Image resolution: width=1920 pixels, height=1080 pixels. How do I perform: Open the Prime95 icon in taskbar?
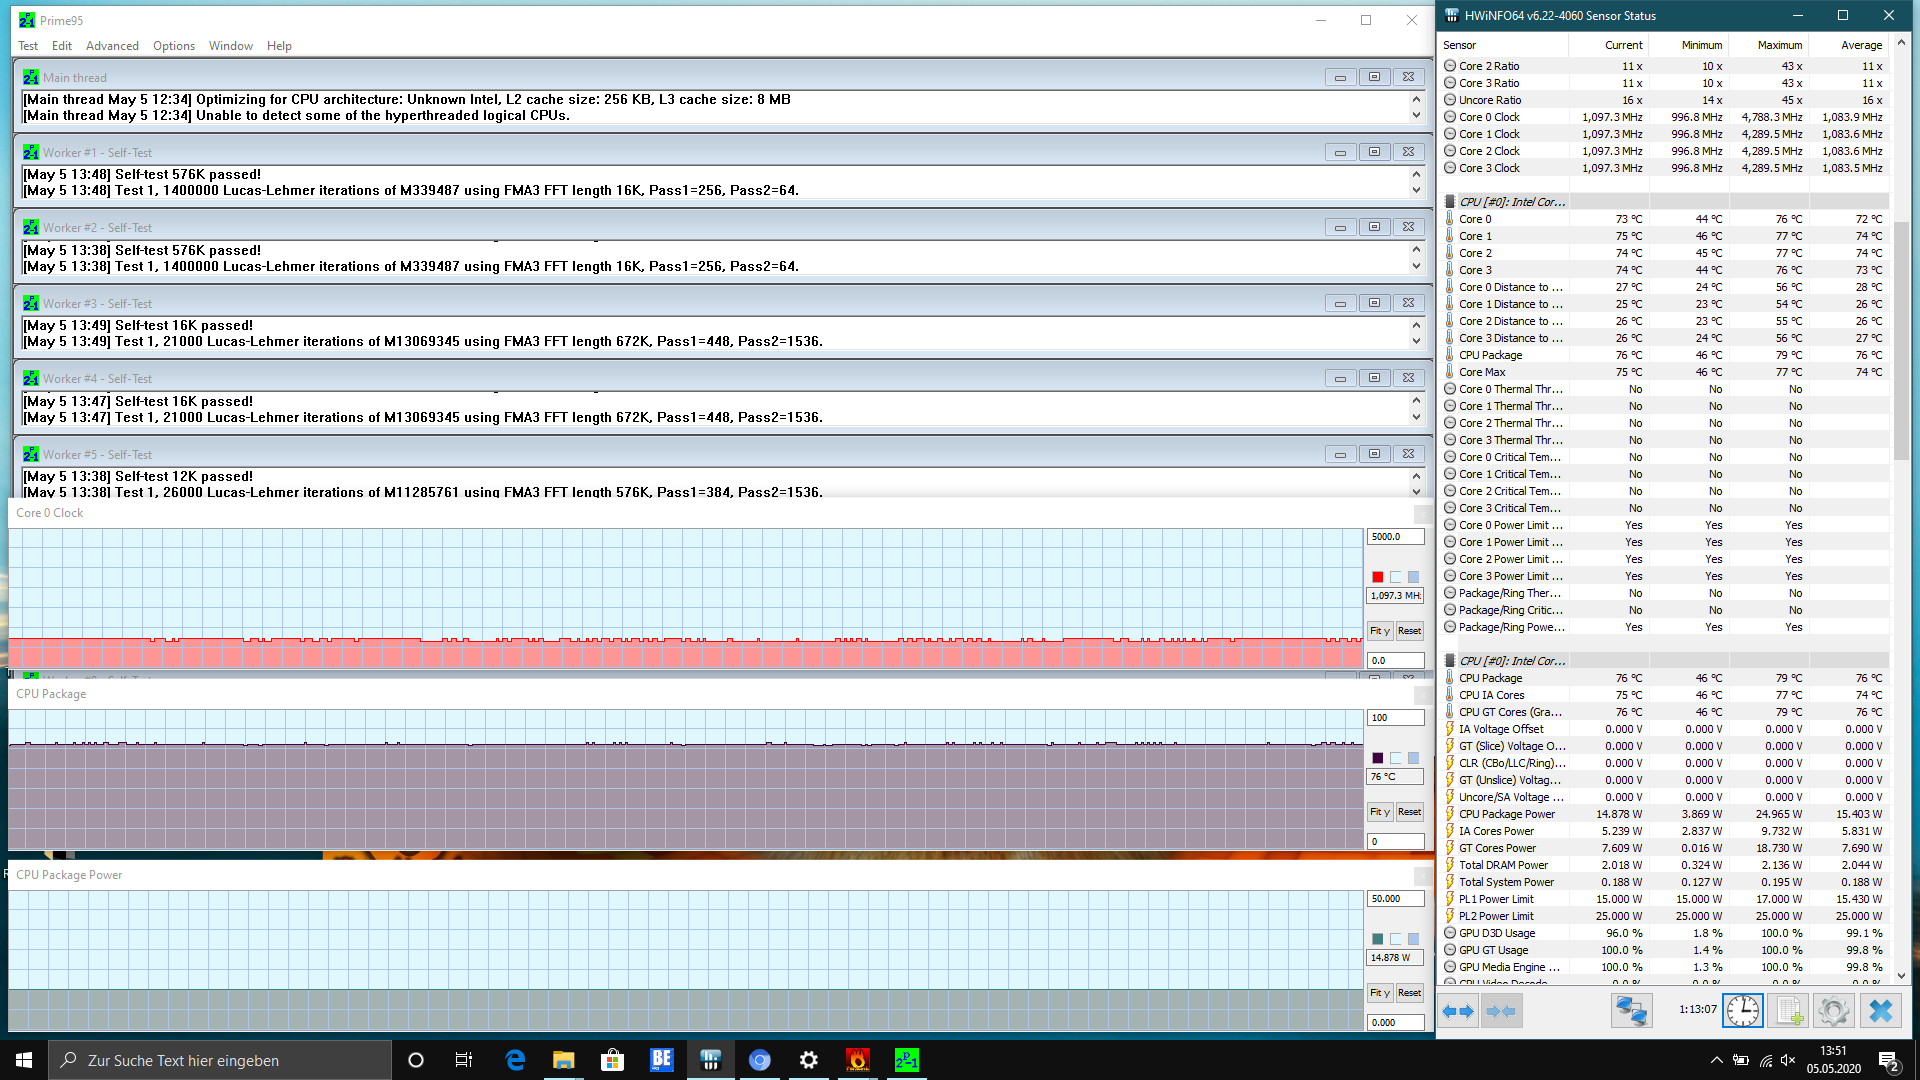906,1060
